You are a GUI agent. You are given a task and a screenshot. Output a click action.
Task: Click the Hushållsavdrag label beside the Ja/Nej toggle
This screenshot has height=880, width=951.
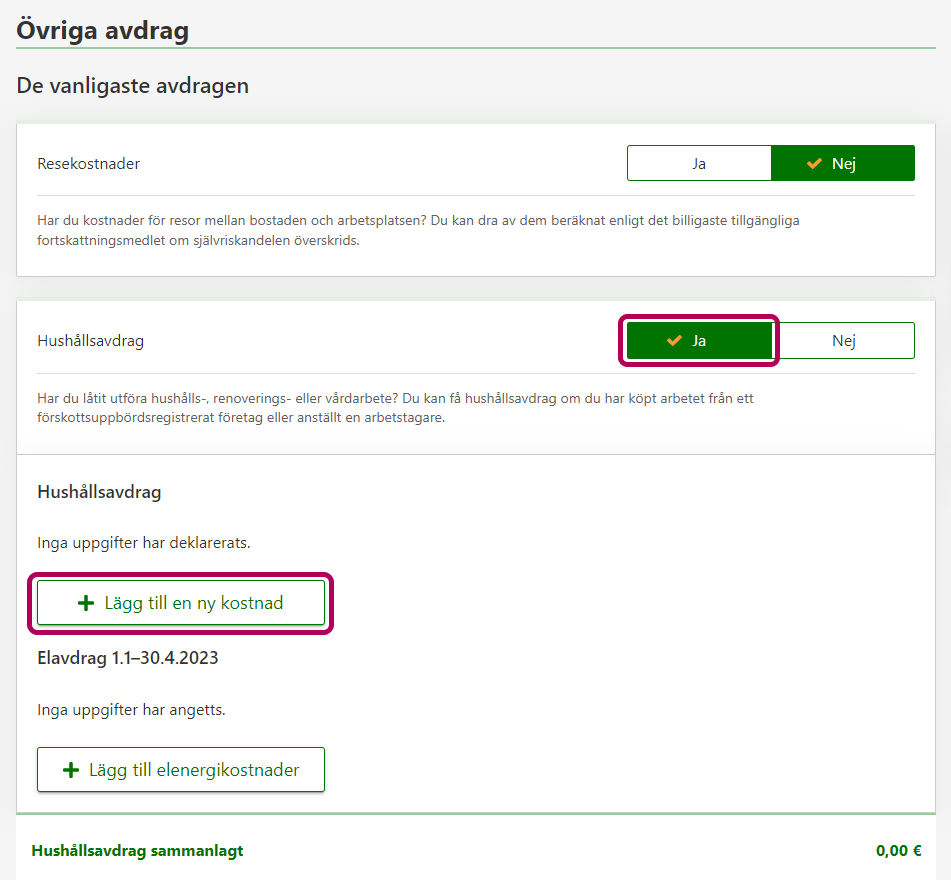click(91, 341)
